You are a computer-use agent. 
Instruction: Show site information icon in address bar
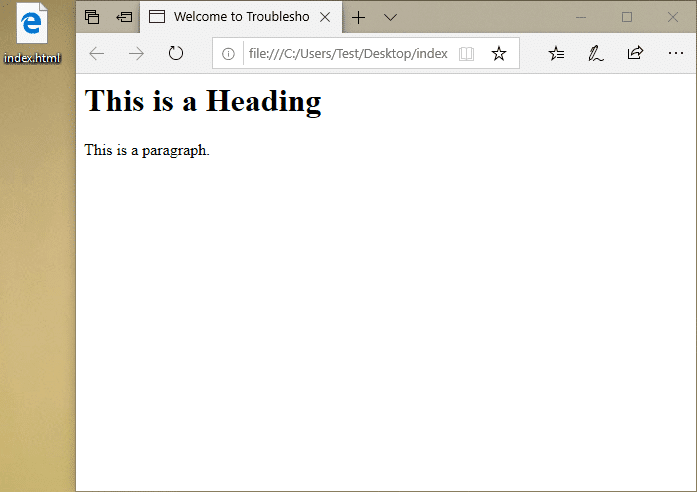coord(228,54)
